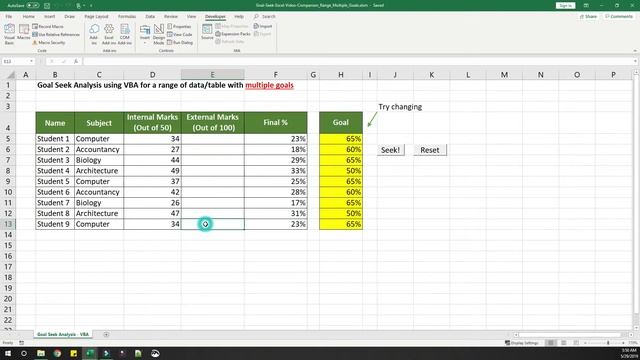Open the Windows Start menu
This screenshot has height=360, width=640.
coord(8,353)
